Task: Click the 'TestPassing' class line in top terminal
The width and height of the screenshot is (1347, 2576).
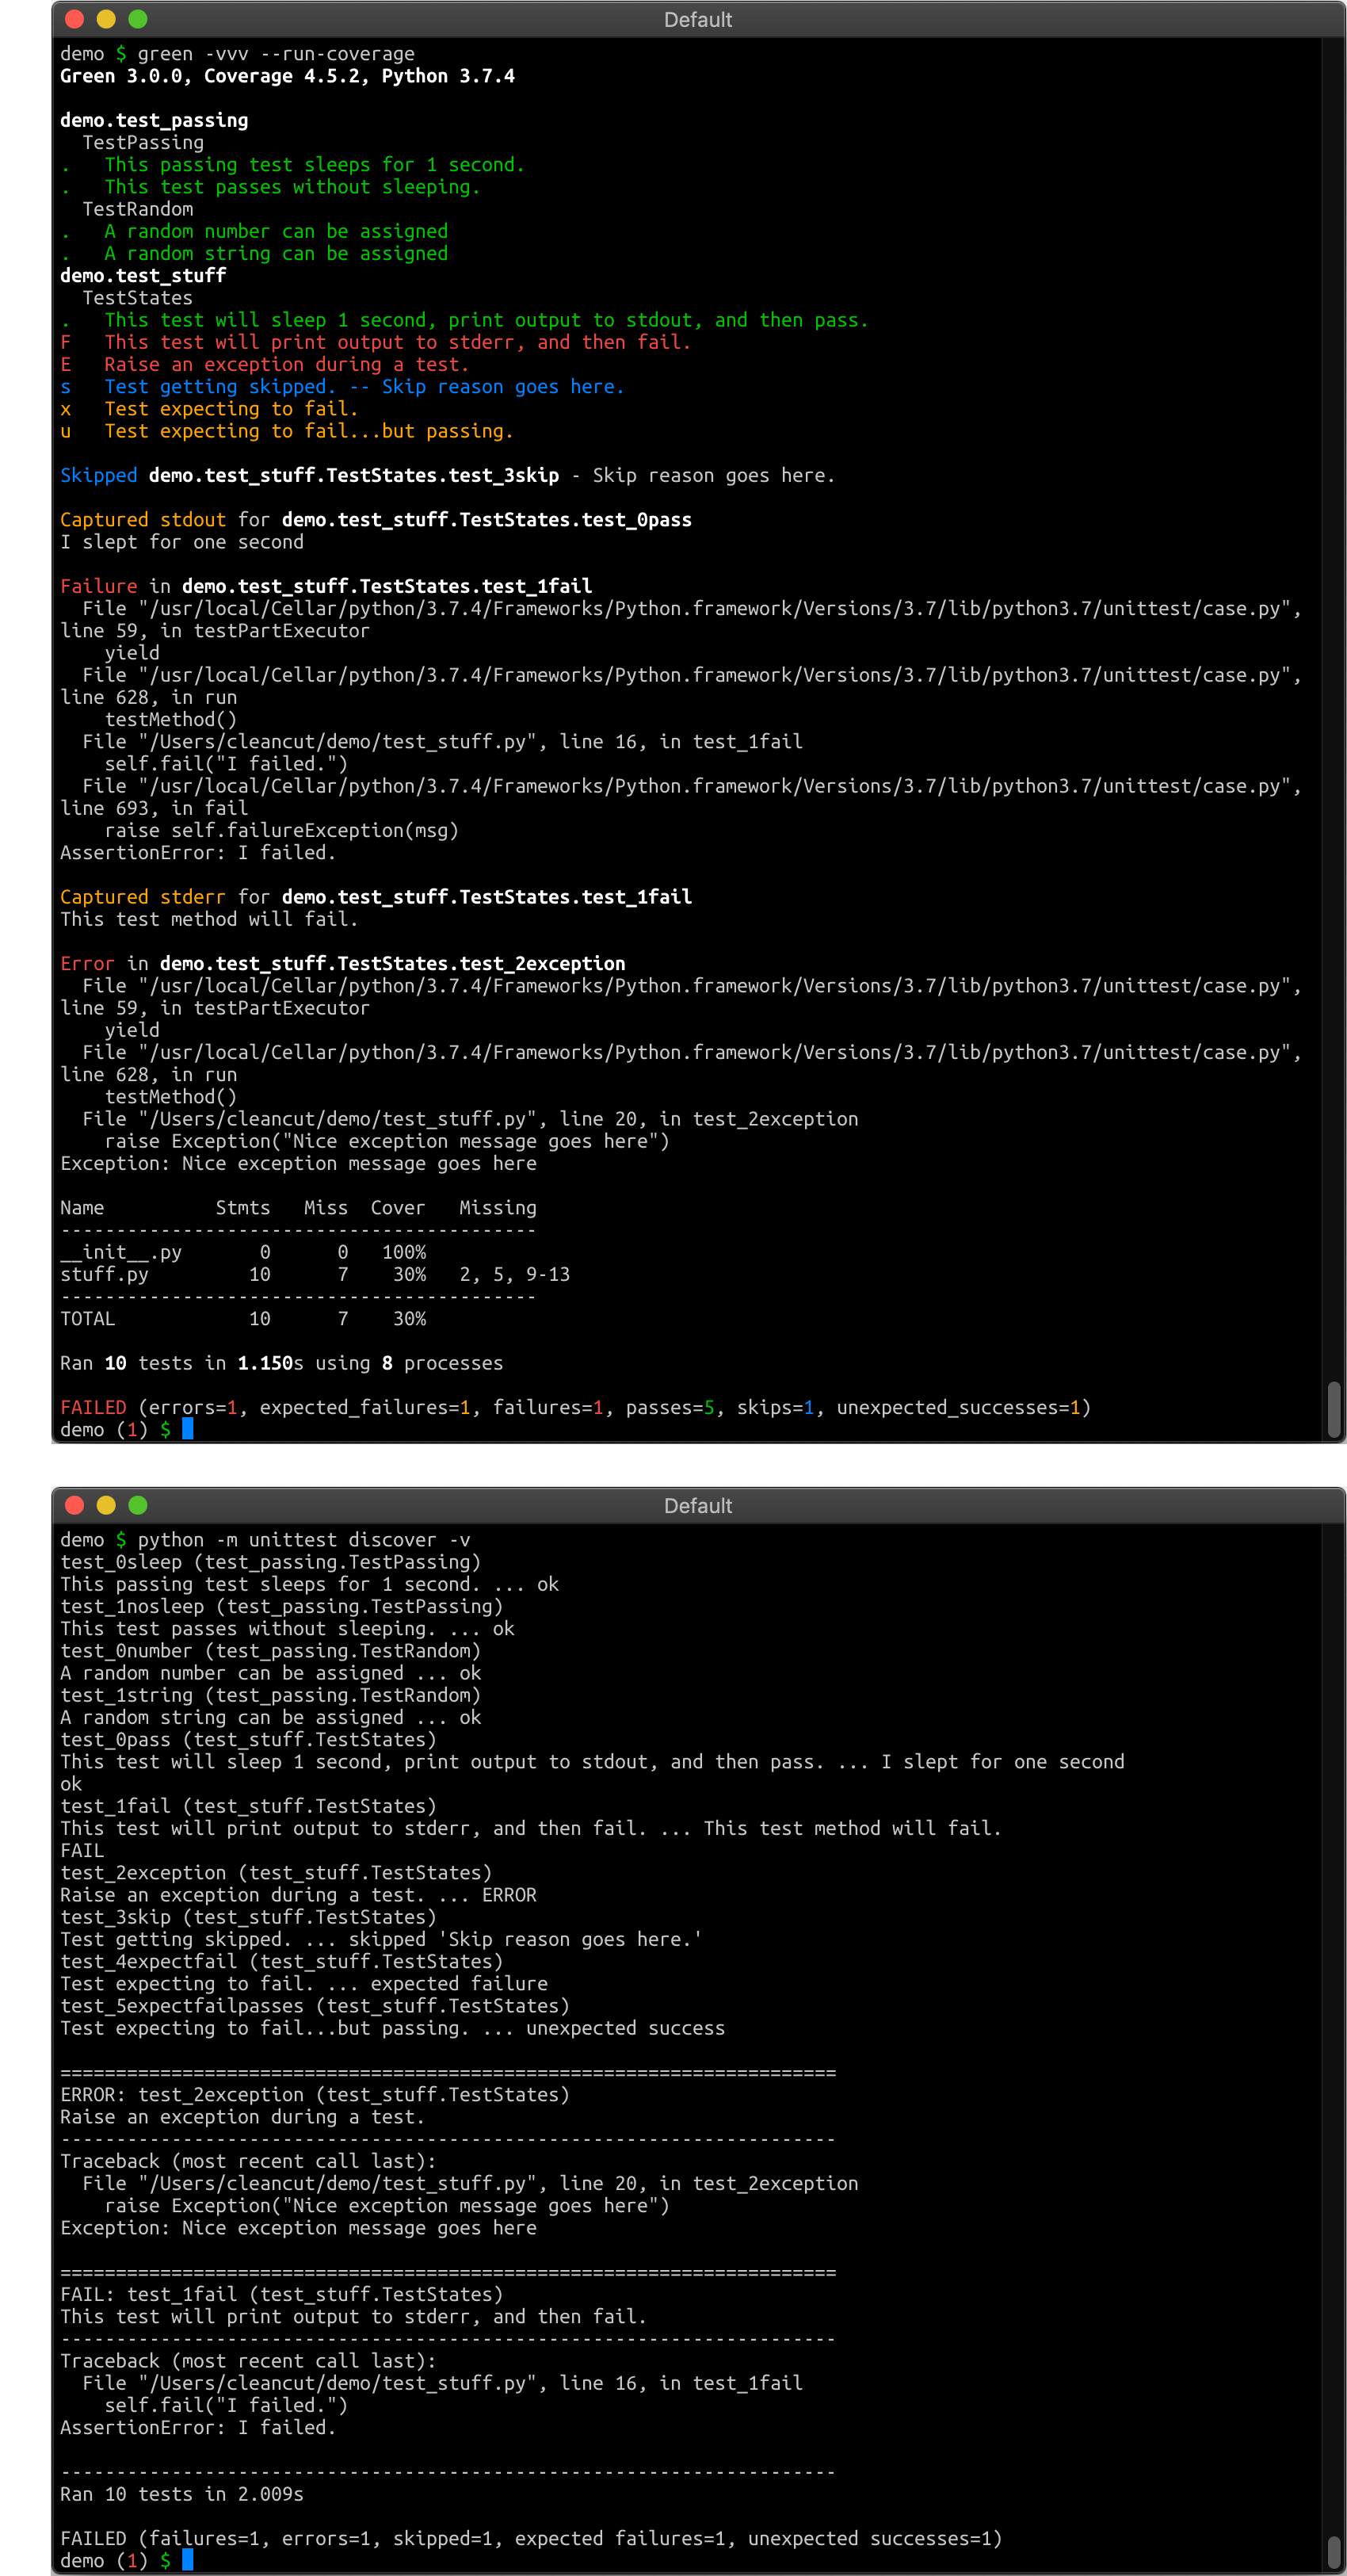Action: click(143, 142)
